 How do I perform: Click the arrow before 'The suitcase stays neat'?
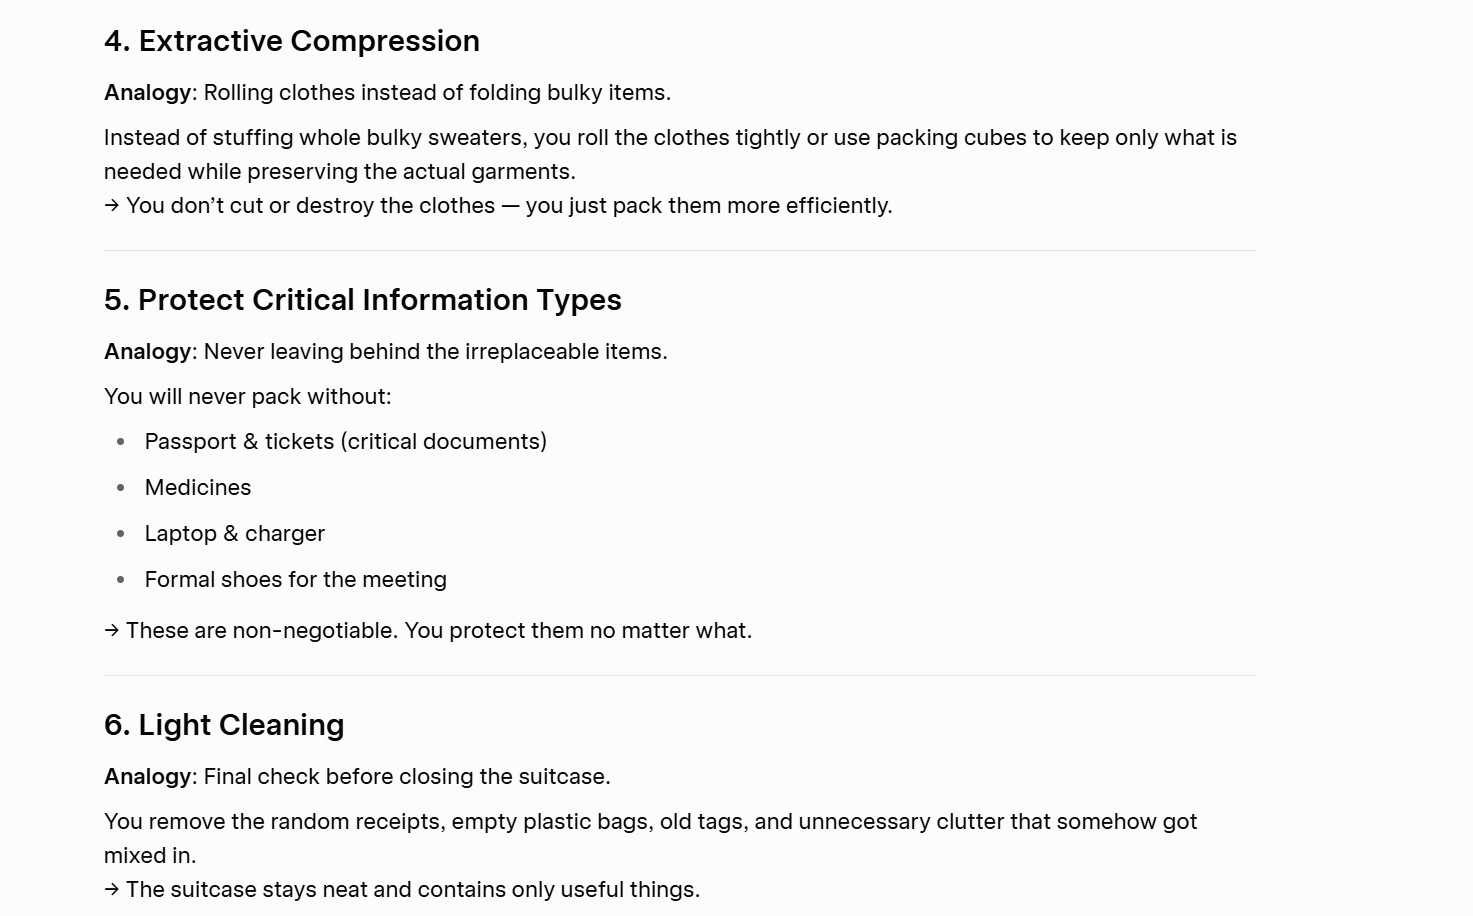click(x=112, y=890)
